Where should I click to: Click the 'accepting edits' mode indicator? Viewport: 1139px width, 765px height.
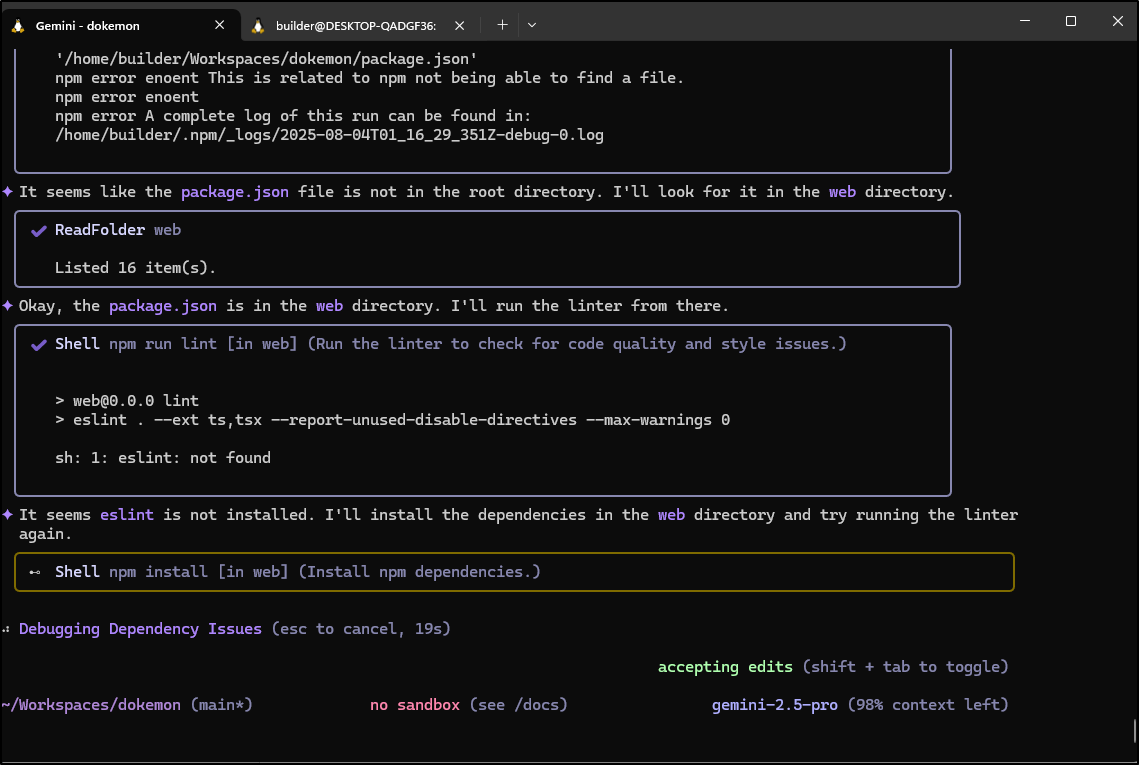click(x=725, y=666)
